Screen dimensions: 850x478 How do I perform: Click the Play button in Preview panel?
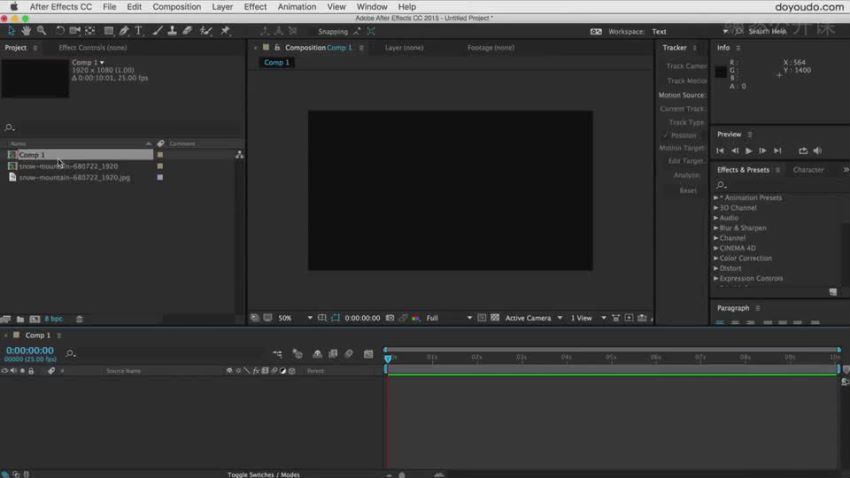click(748, 151)
